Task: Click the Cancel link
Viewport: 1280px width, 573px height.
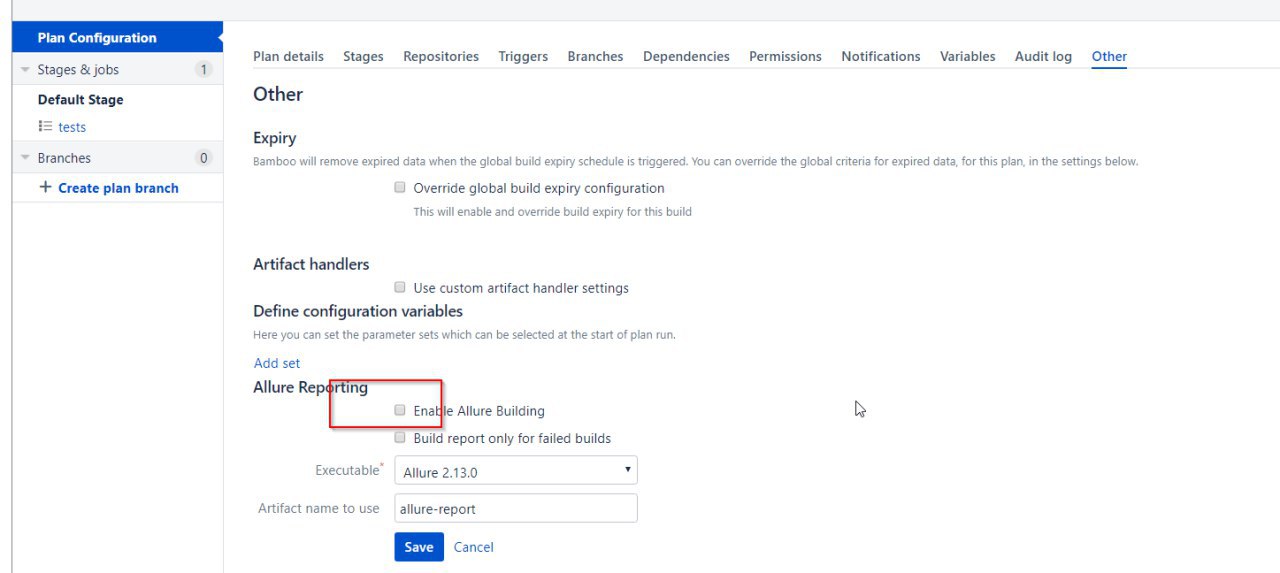Action: point(474,547)
